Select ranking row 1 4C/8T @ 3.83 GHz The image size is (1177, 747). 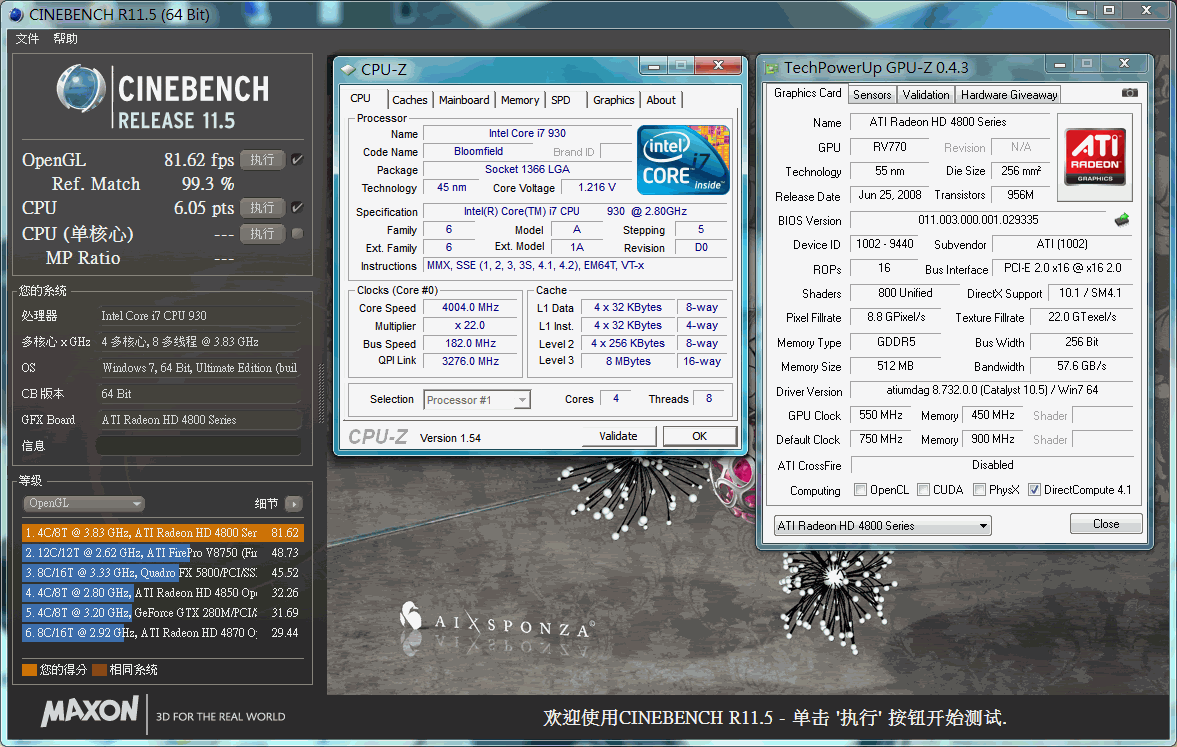click(162, 533)
